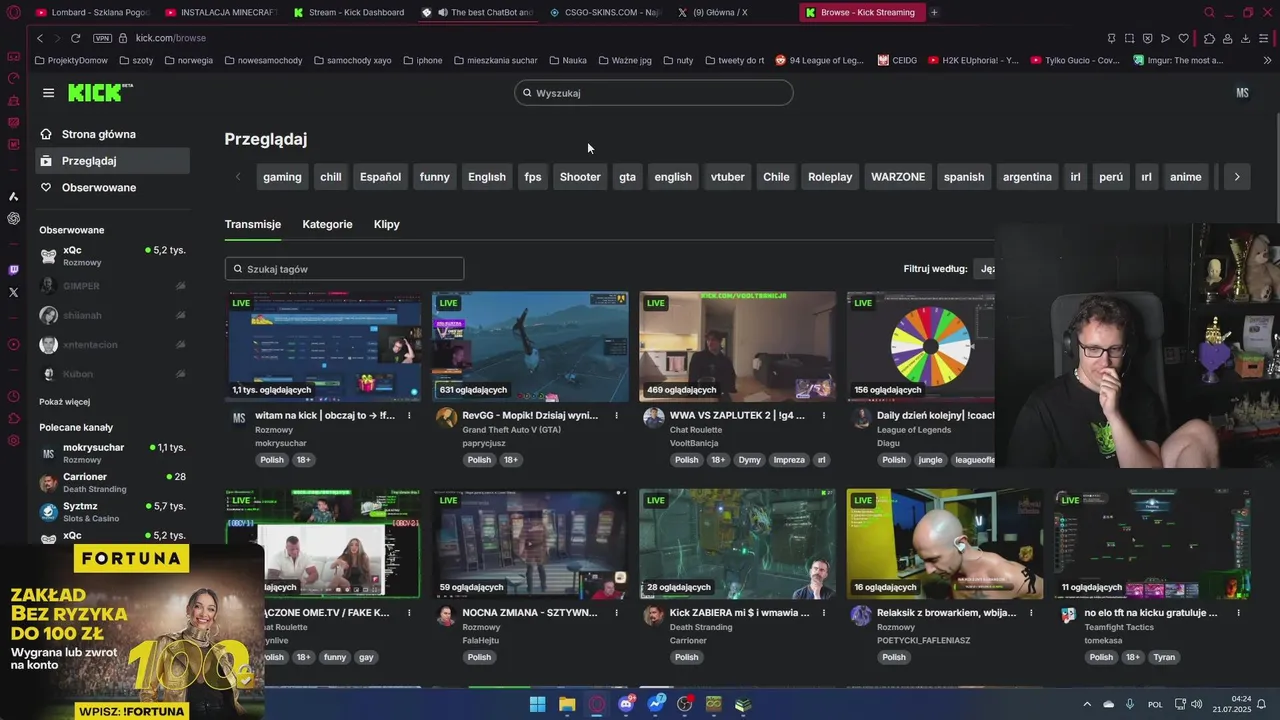
Task: Open Strona główna in sidebar
Action: (x=113, y=134)
